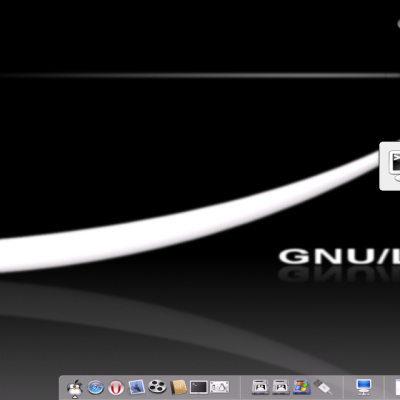The image size is (400, 400).
Task: Launch the Safari compass browser icon
Action: click(95, 388)
